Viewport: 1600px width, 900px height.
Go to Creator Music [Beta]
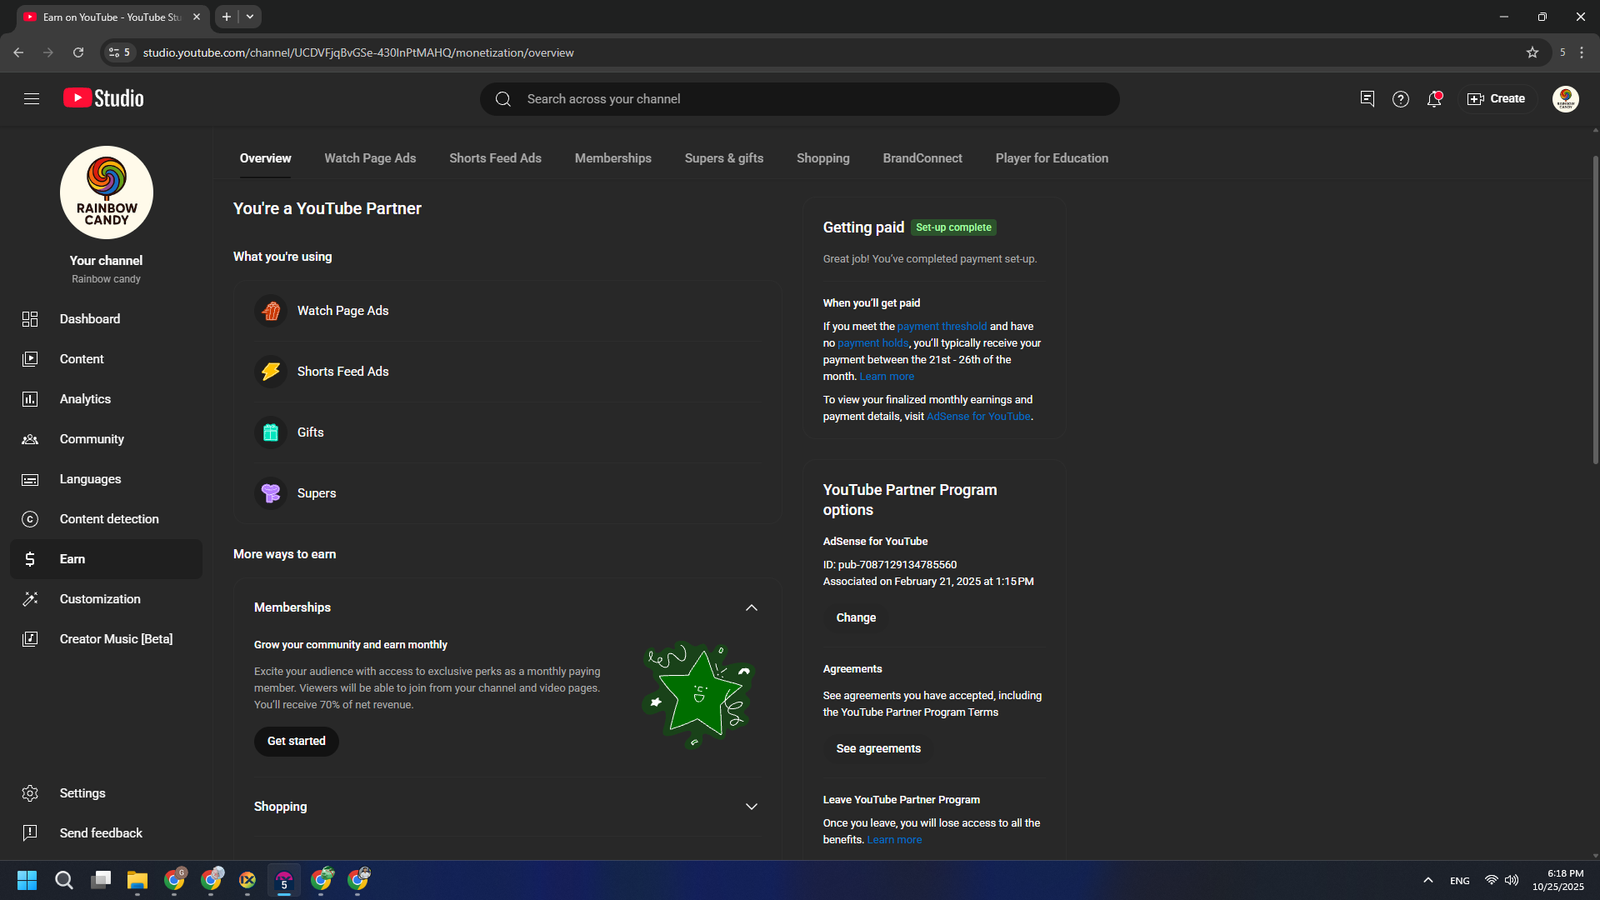(116, 639)
